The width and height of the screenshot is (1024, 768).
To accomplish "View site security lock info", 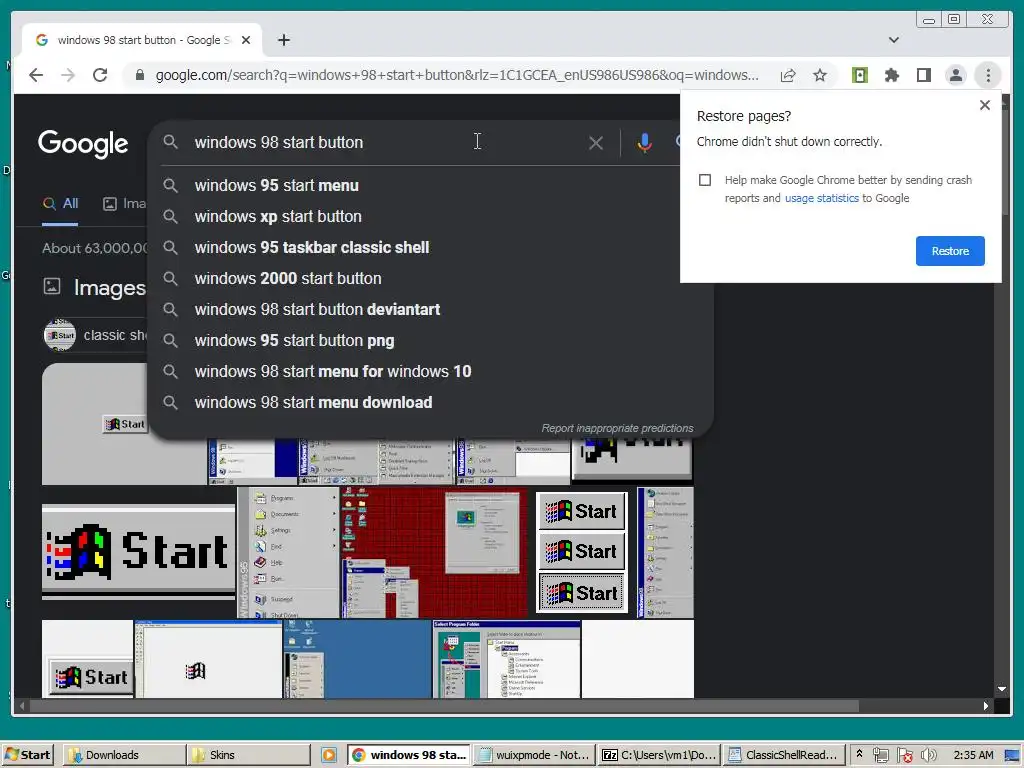I will click(139, 75).
